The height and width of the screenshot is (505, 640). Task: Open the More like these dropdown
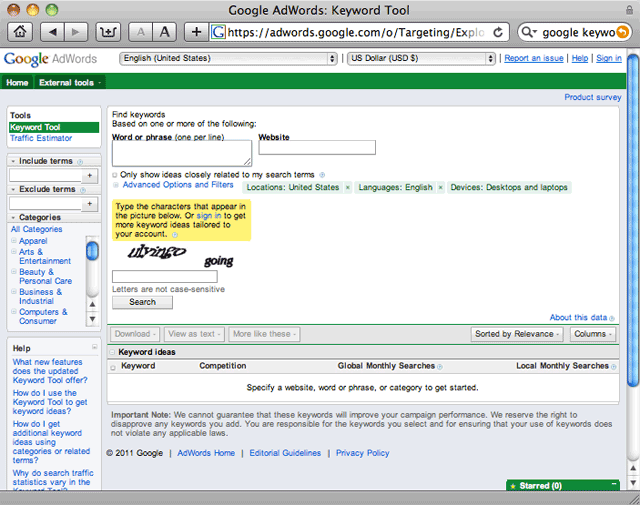pyautogui.click(x=264, y=334)
